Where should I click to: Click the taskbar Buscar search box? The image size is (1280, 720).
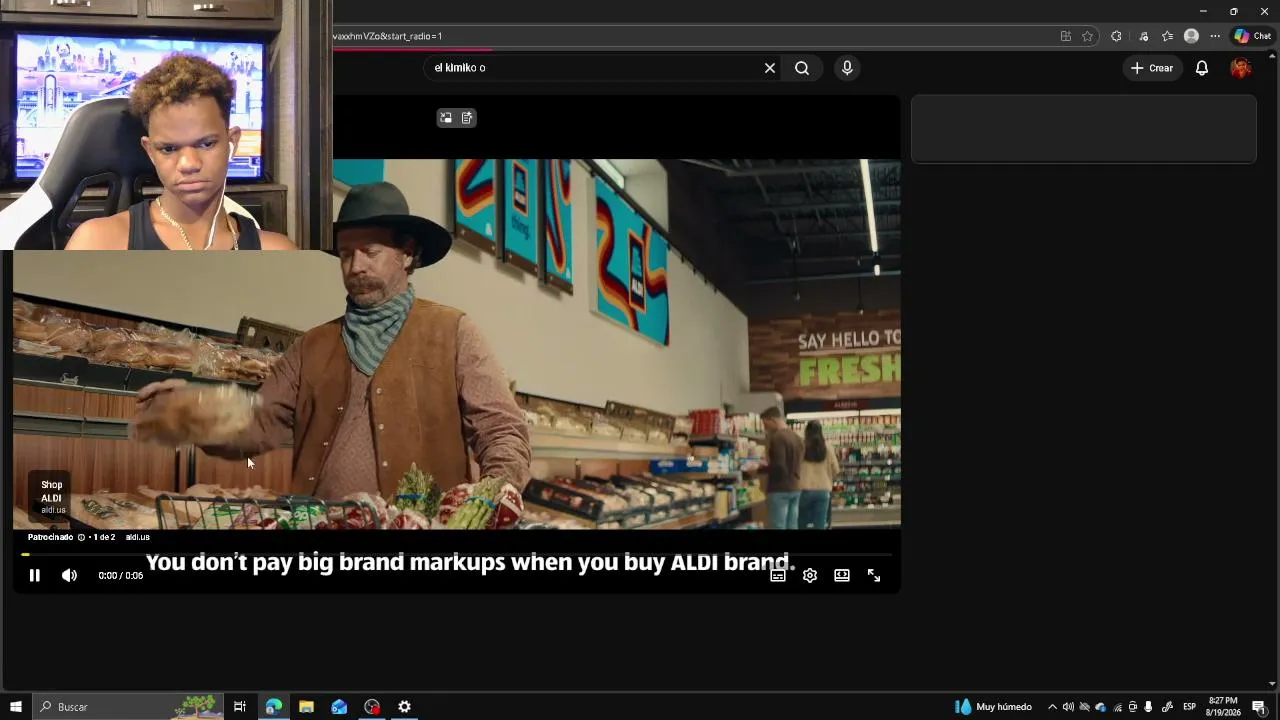click(x=128, y=707)
